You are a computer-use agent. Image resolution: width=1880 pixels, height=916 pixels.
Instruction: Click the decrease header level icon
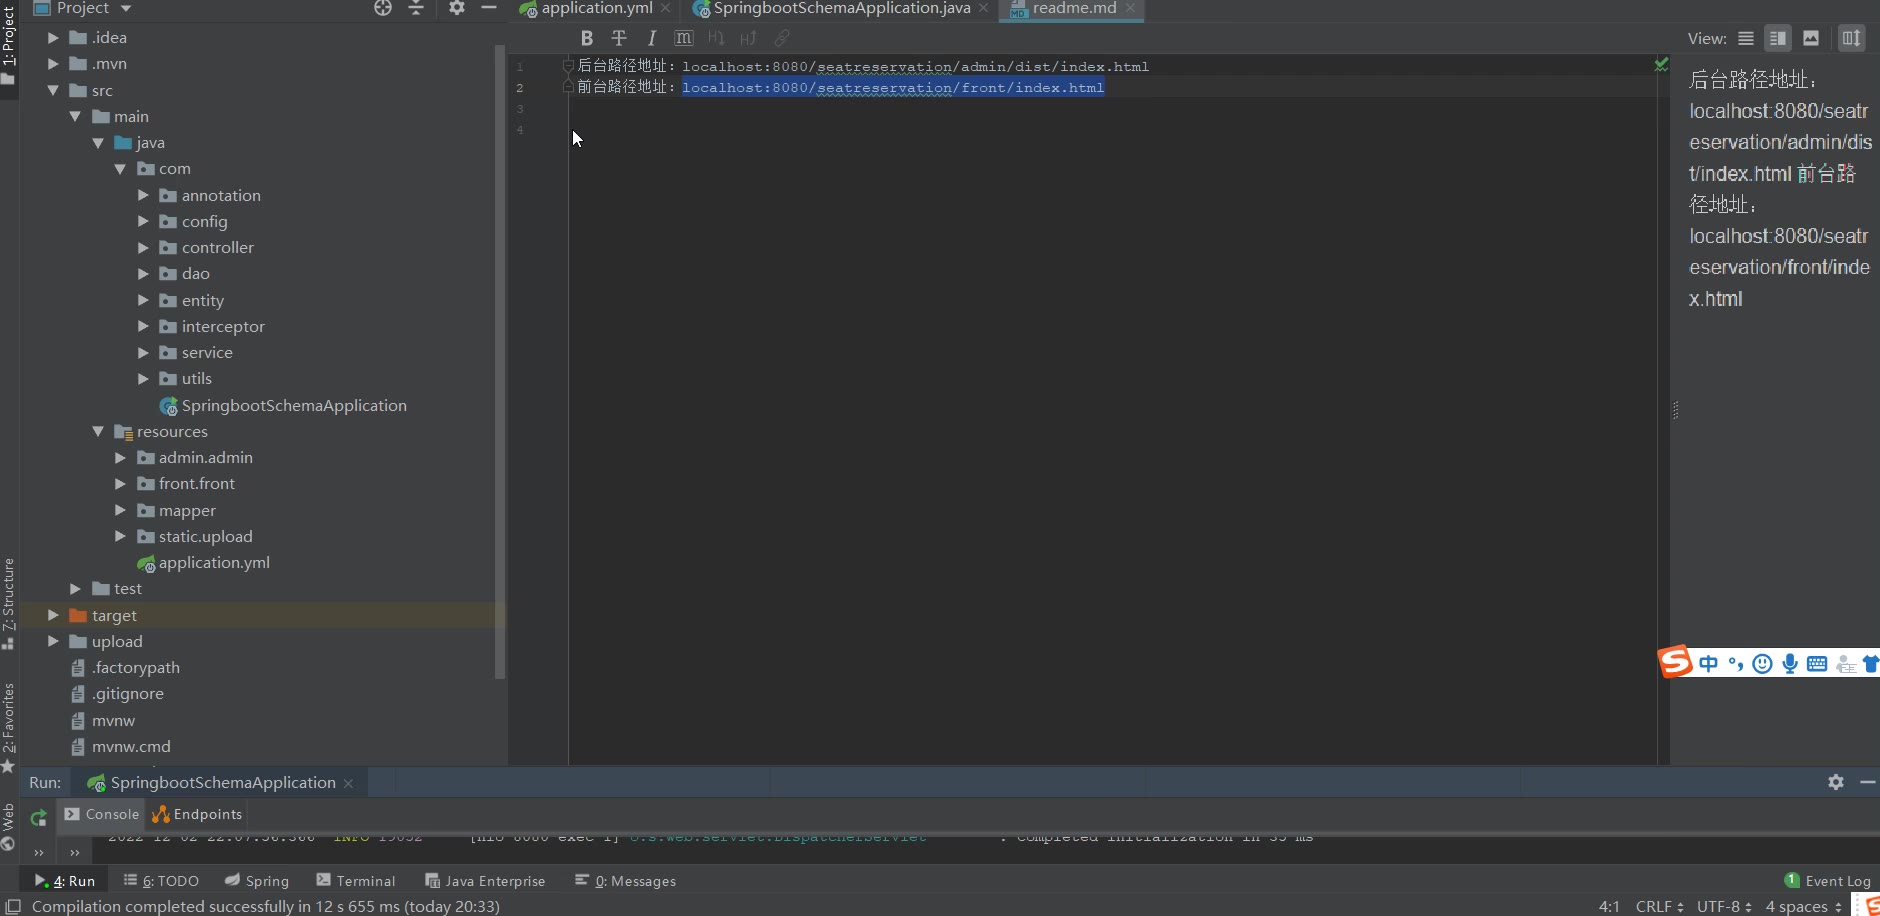716,38
